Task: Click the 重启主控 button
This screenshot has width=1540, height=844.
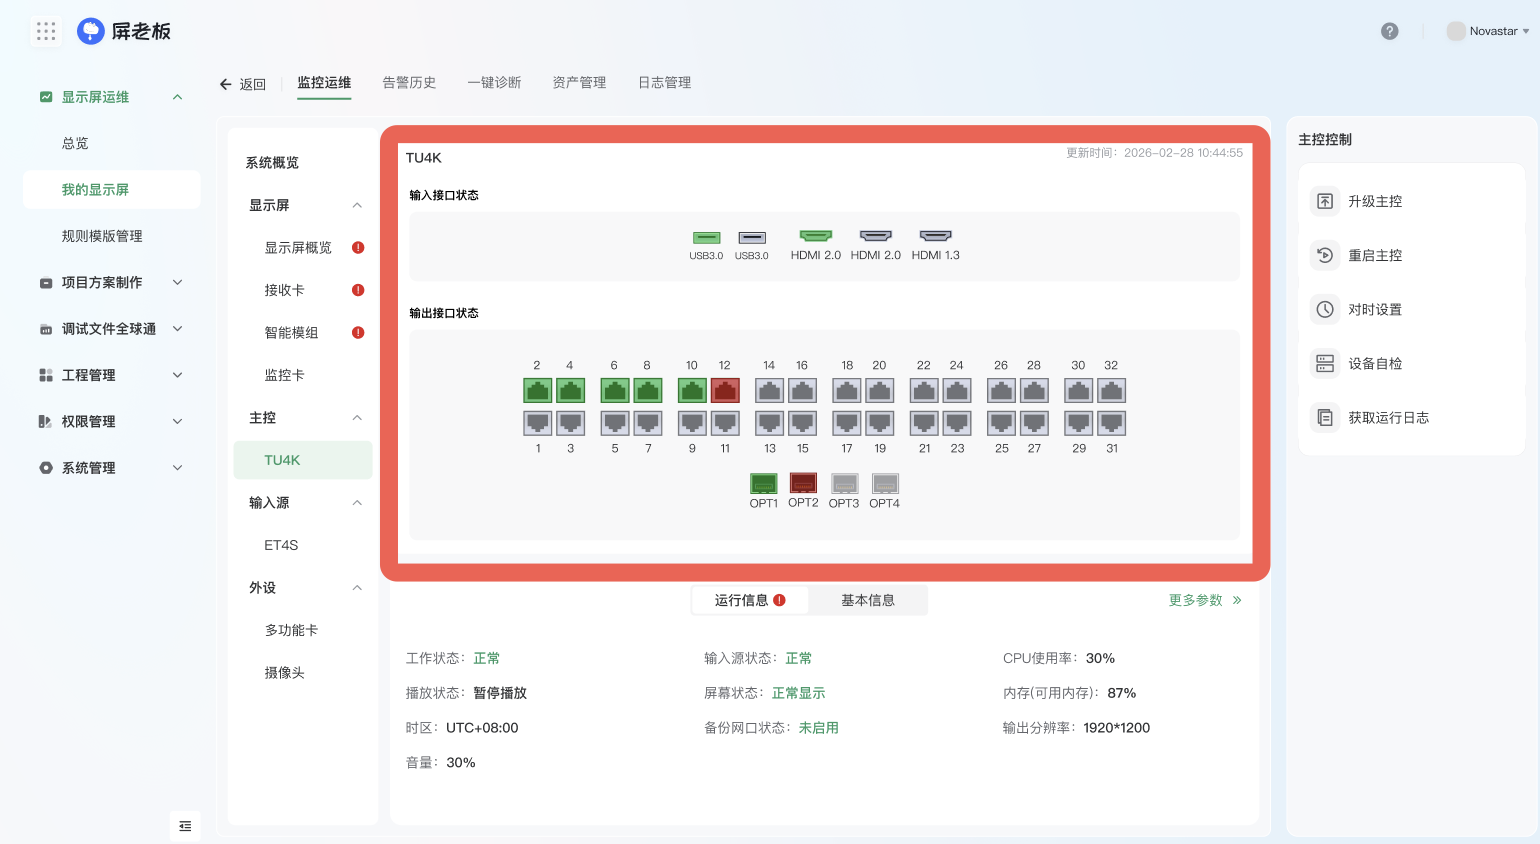Action: pyautogui.click(x=1374, y=255)
